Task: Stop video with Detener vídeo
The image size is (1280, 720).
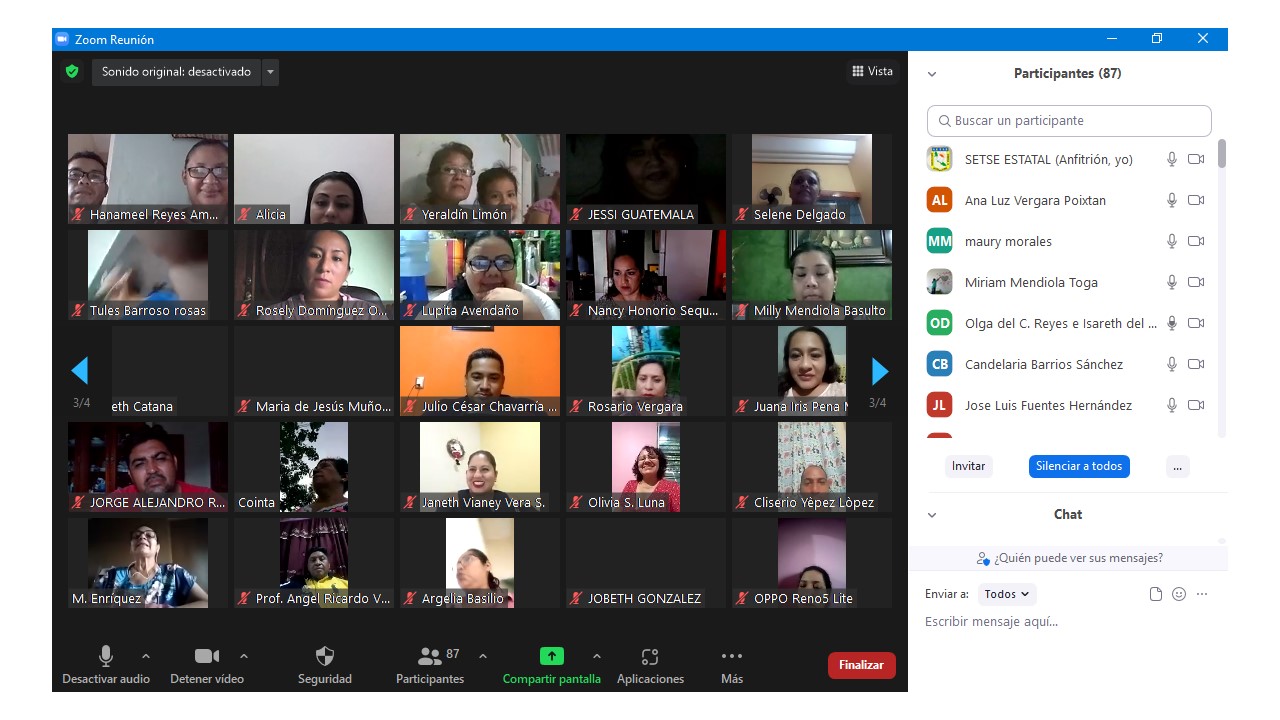Action: pos(207,666)
